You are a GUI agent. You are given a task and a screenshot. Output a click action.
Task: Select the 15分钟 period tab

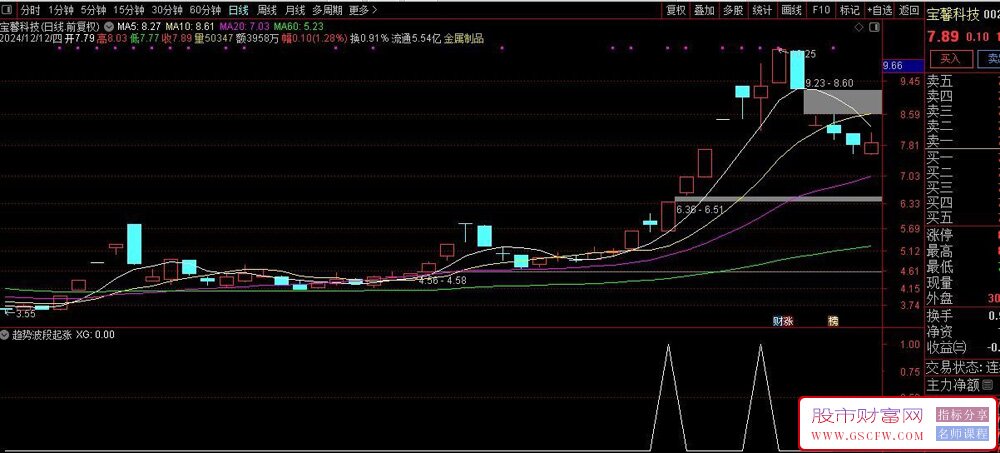[x=129, y=10]
